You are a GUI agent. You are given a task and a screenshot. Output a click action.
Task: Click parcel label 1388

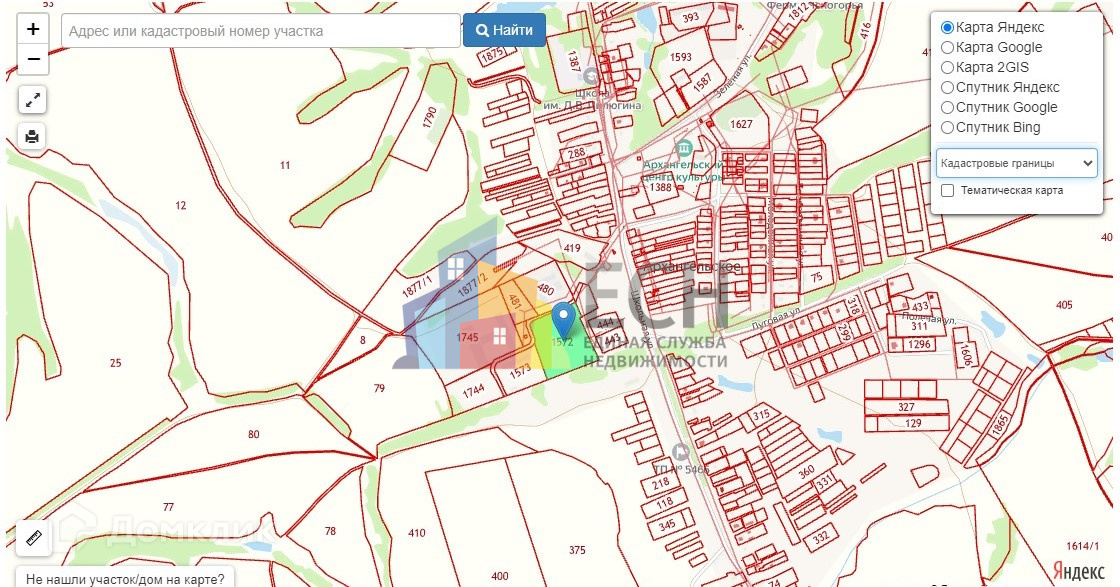pyautogui.click(x=661, y=187)
